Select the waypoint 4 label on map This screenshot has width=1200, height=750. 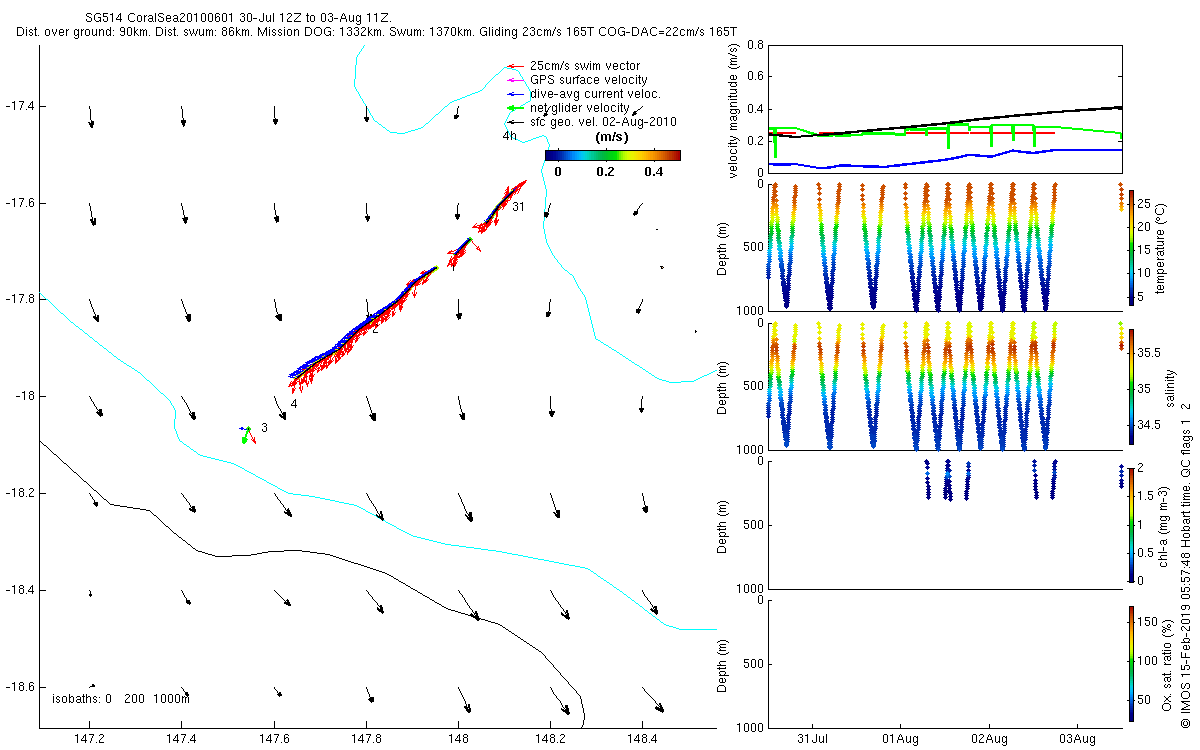click(294, 404)
